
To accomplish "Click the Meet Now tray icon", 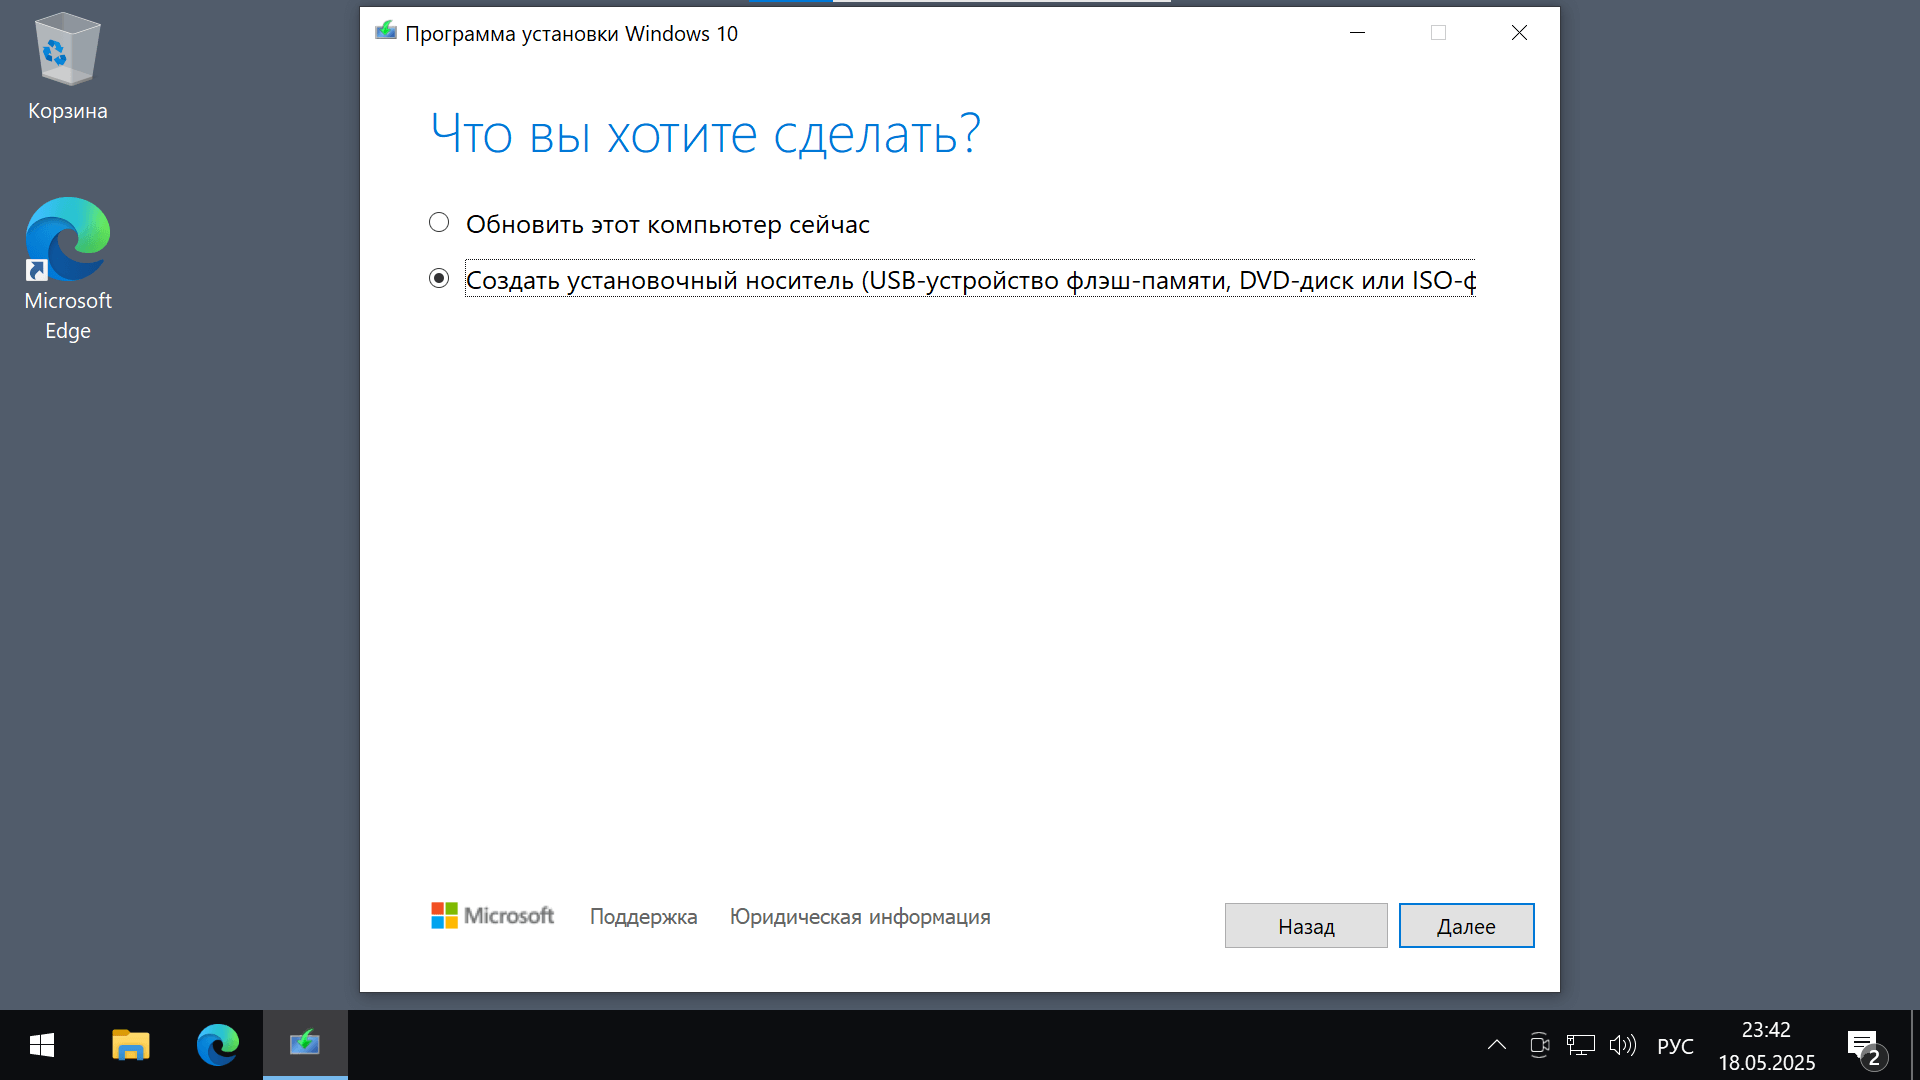I will (x=1539, y=1045).
